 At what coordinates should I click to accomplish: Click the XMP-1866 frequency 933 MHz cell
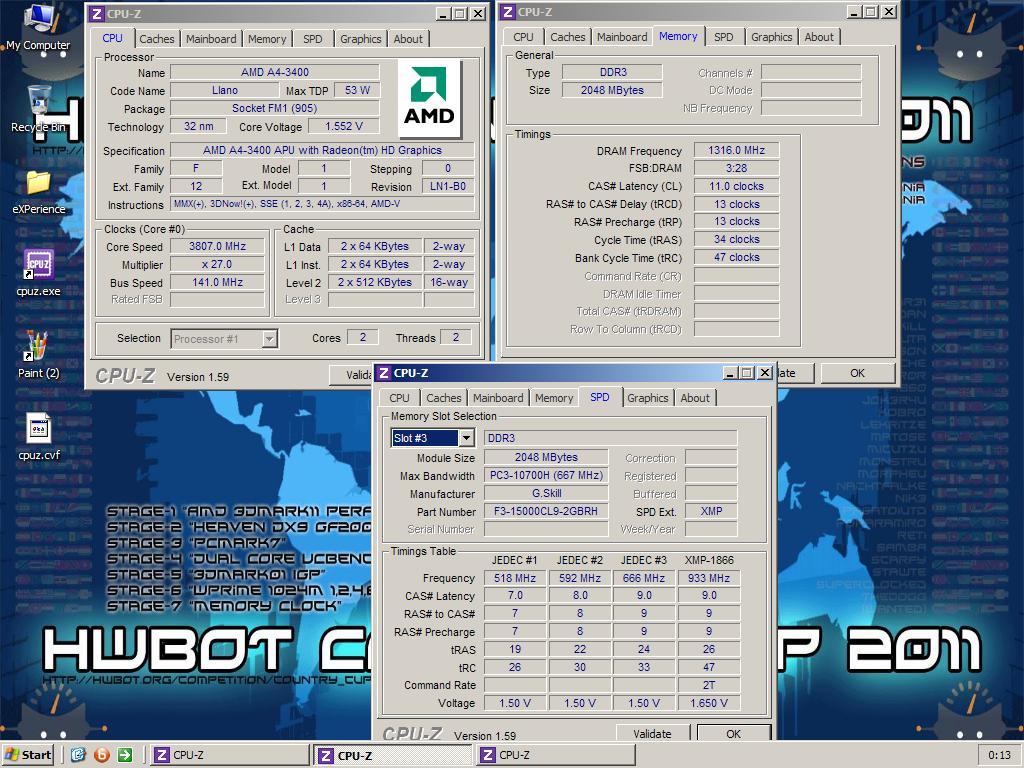tap(709, 578)
